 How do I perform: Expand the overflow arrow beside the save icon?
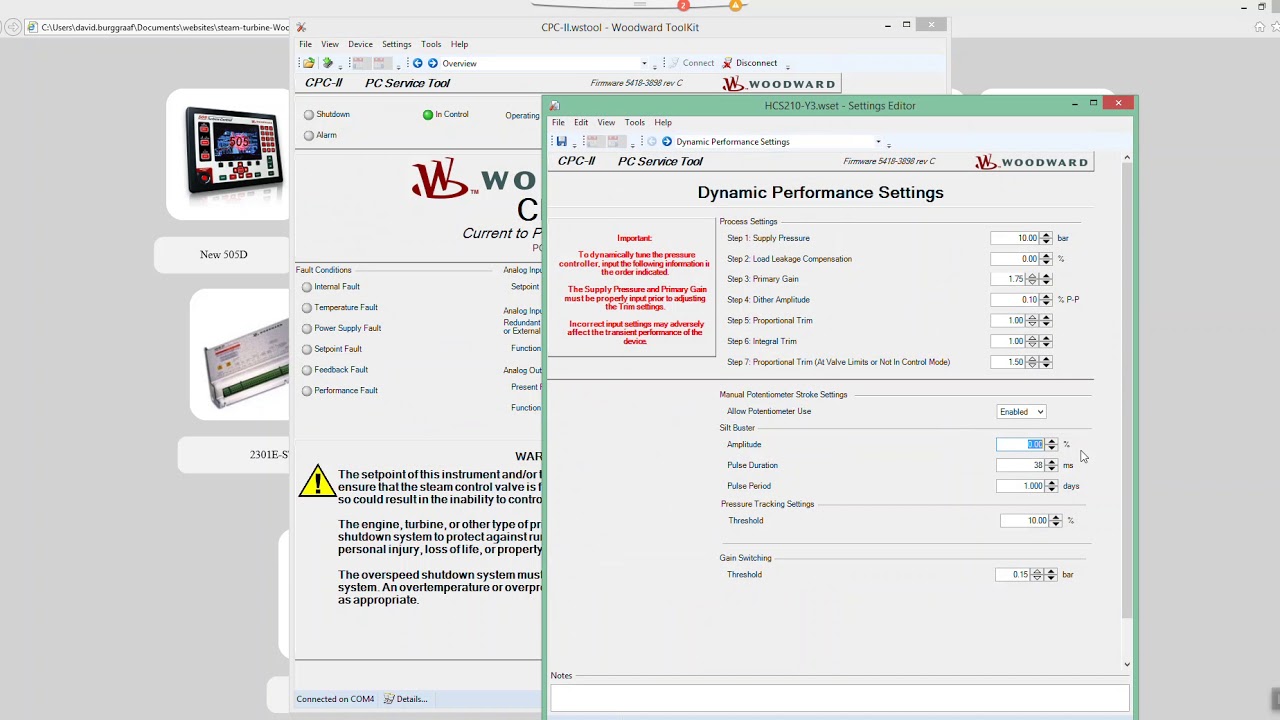[x=574, y=145]
